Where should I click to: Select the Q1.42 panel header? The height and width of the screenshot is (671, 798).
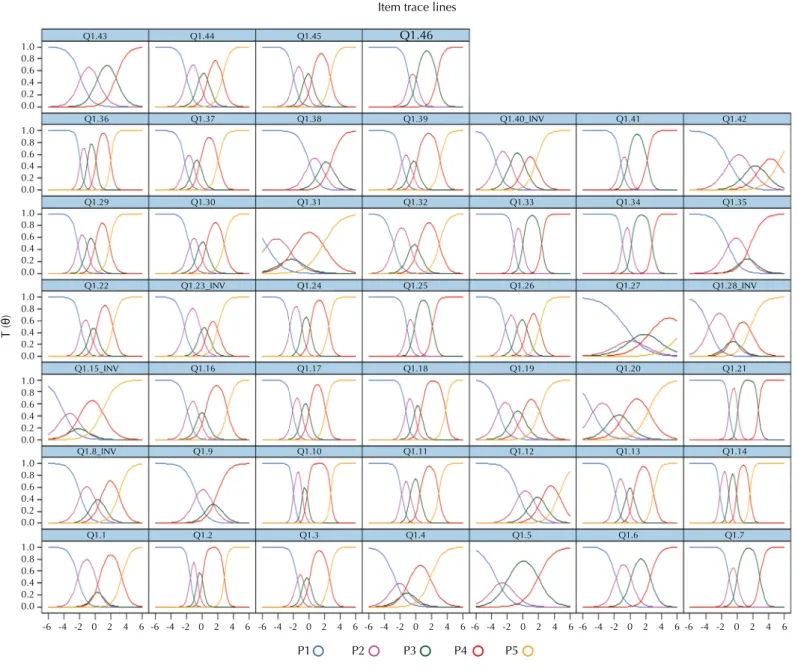737,119
